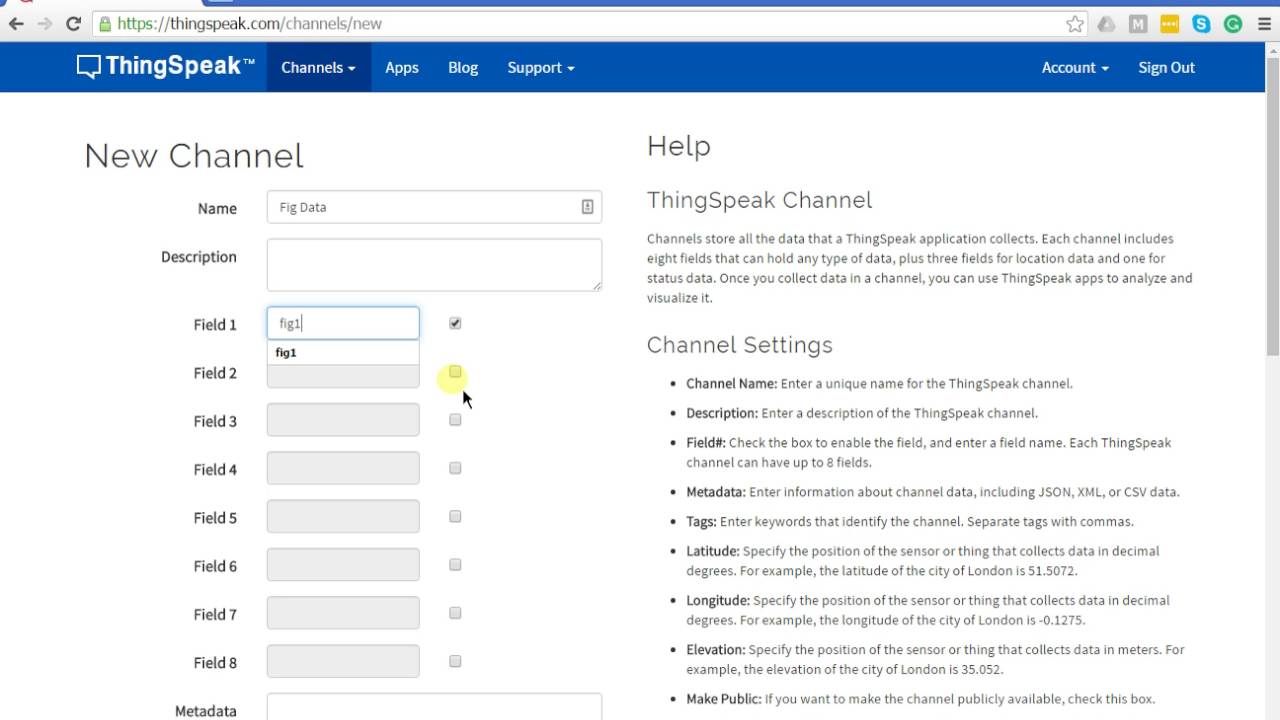Enable the Field 4 checkbox

455,468
